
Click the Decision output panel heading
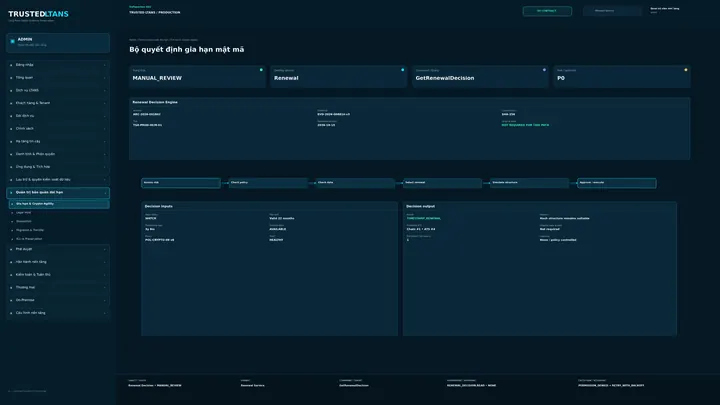tap(420, 207)
